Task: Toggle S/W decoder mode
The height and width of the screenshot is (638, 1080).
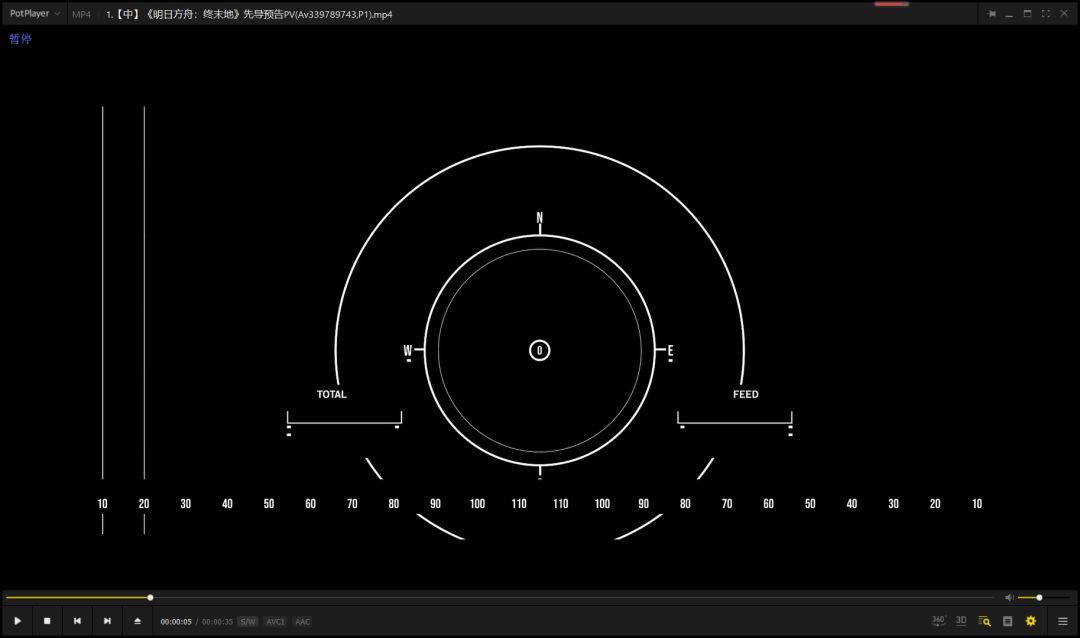Action: (247, 621)
